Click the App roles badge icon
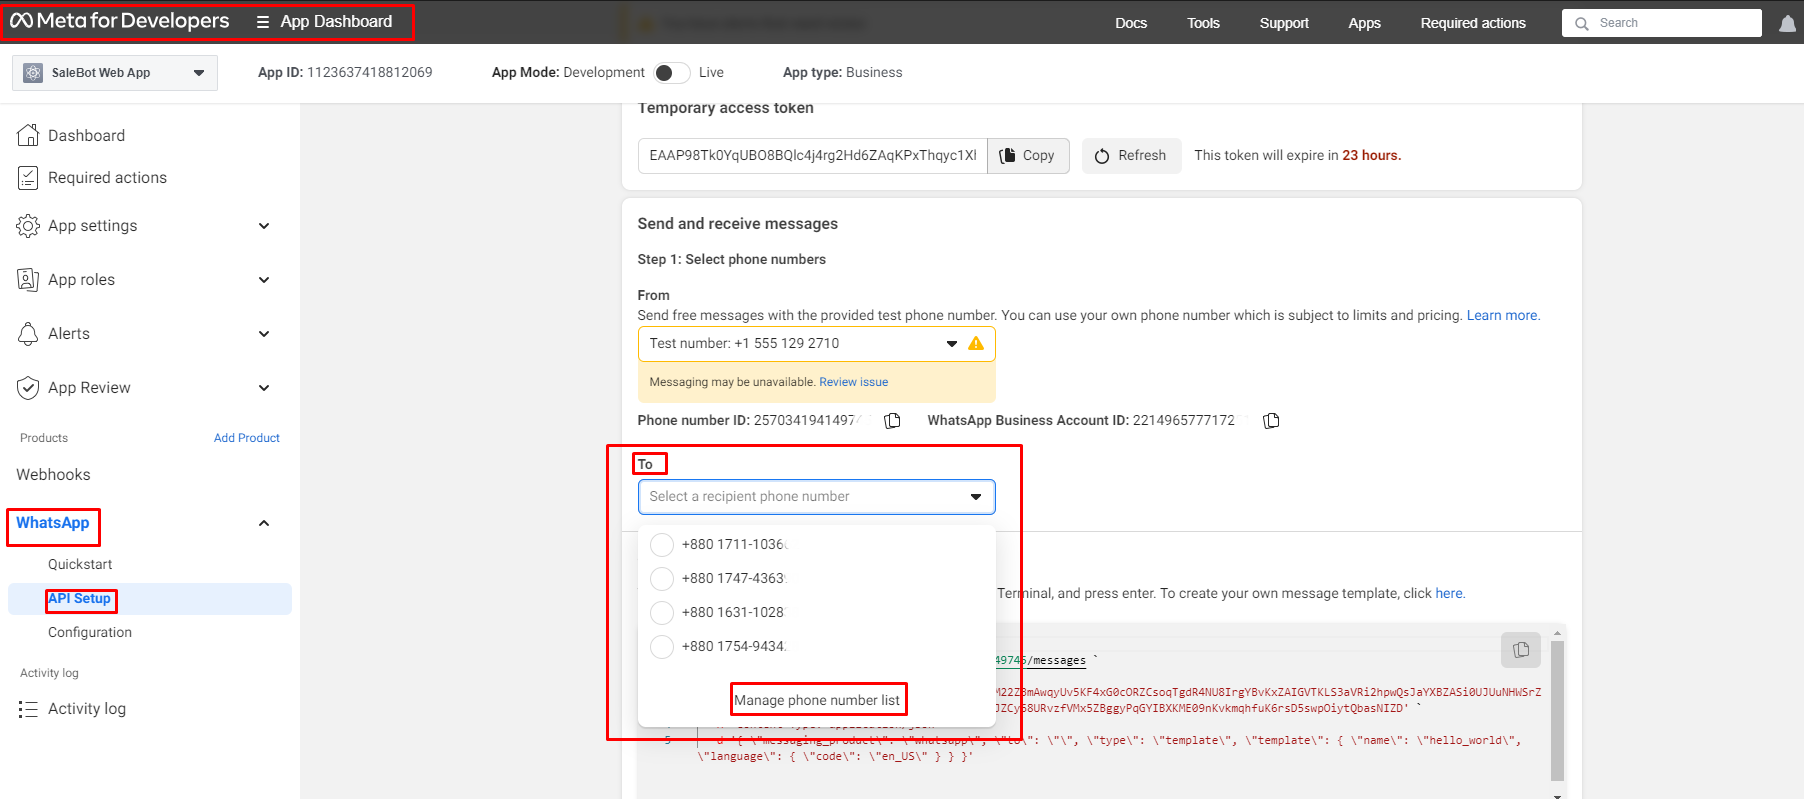Screen dimensions: 1804x799 point(28,280)
